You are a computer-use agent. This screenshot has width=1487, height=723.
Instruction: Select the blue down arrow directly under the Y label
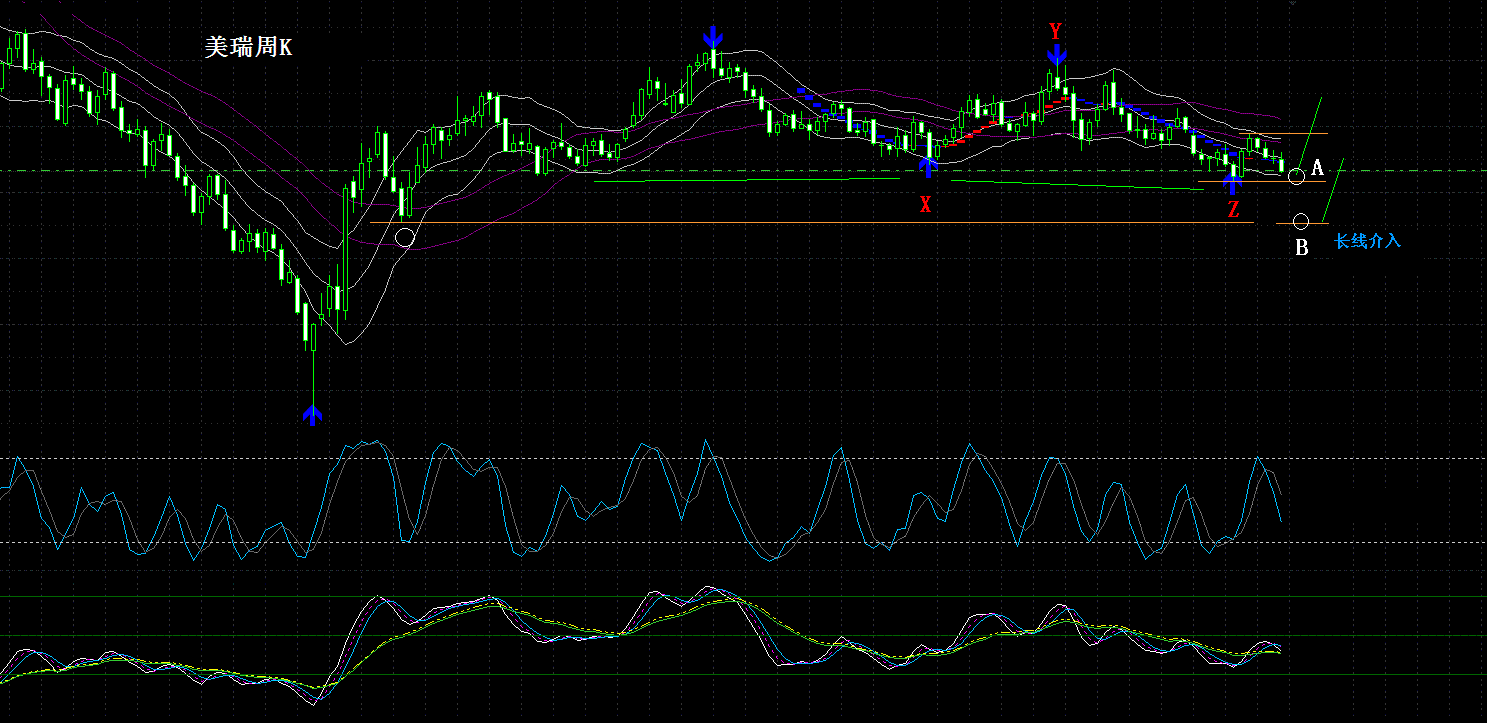point(1058,54)
